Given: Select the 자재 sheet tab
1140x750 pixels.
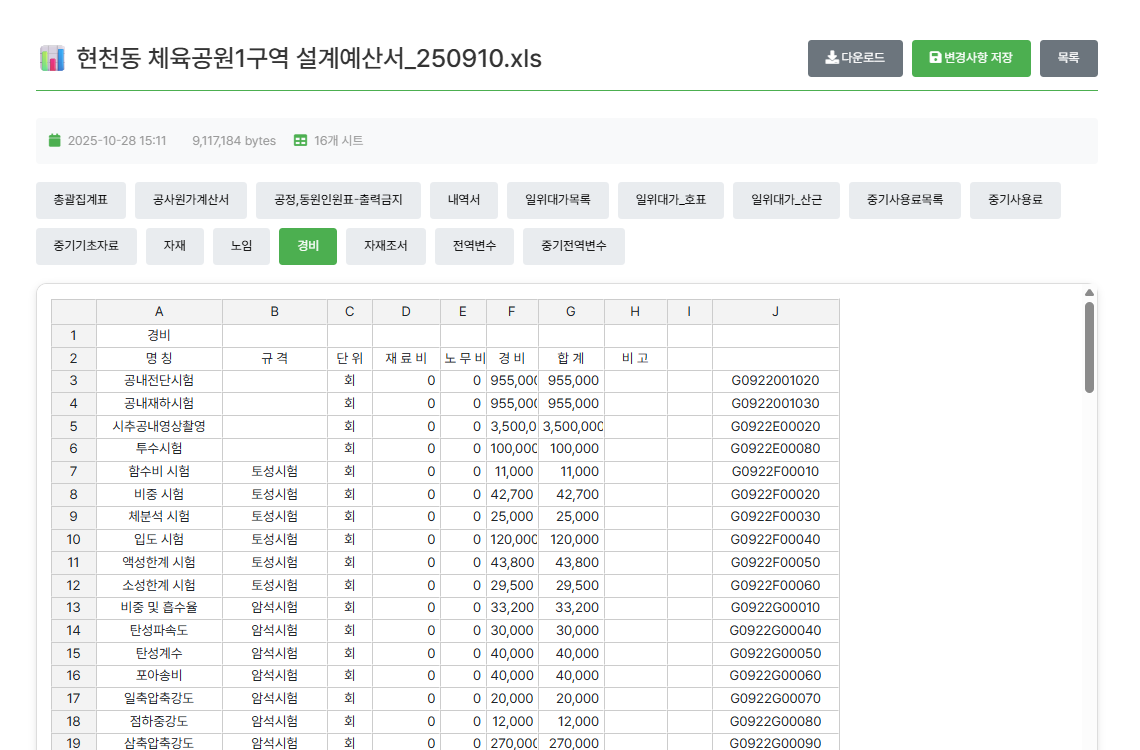Looking at the screenshot, I should click(x=175, y=246).
